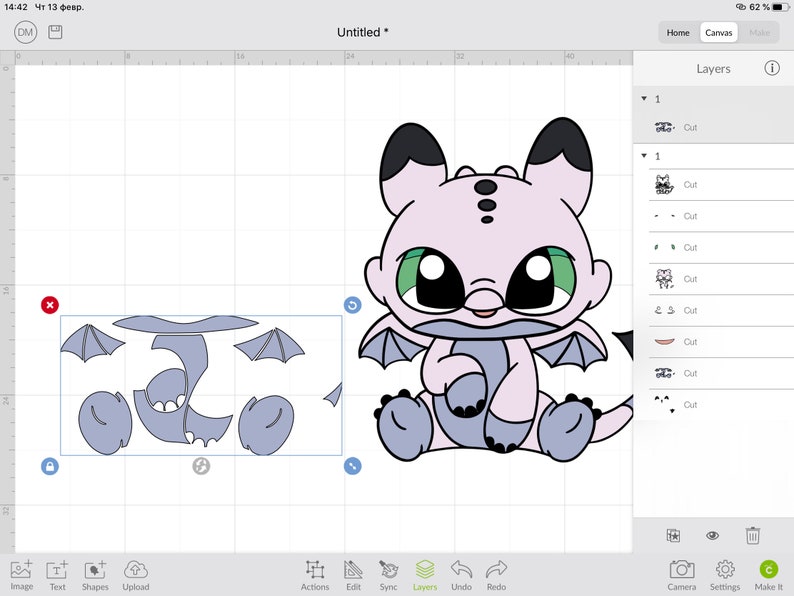Add Text to the canvas

point(57,576)
